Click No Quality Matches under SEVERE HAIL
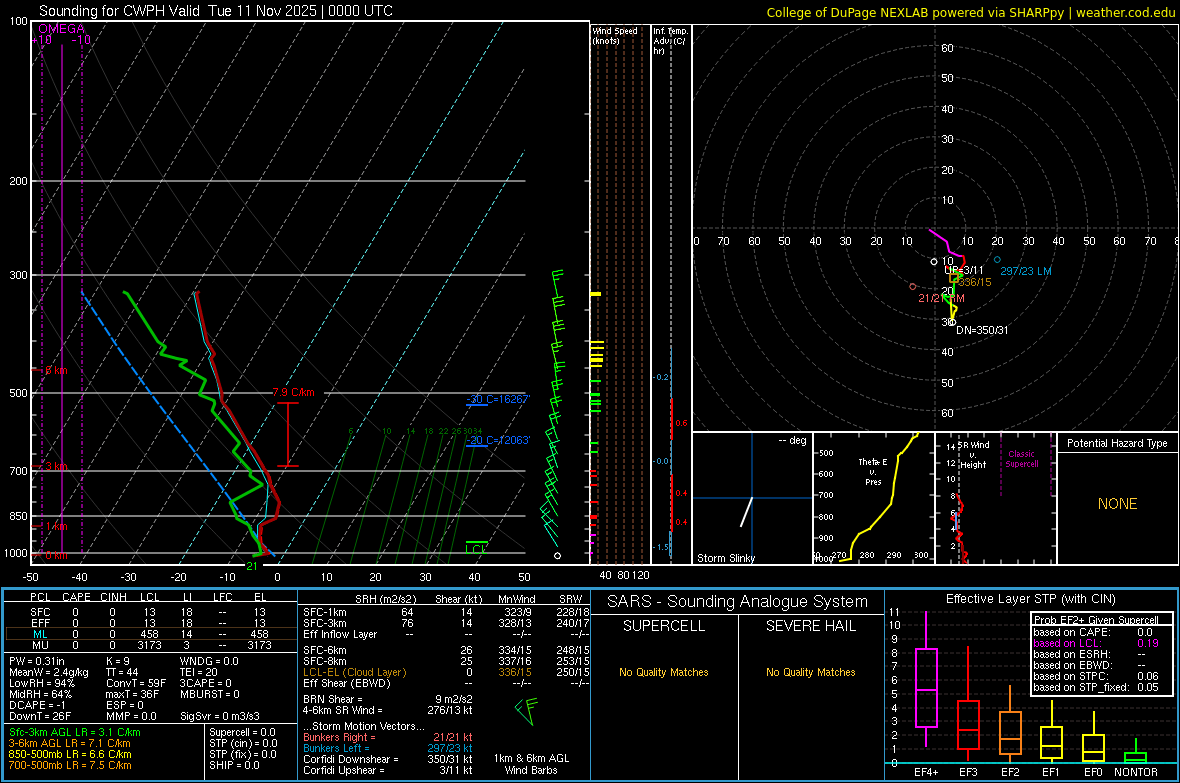Screen dimensions: 1180x783 tap(810, 672)
